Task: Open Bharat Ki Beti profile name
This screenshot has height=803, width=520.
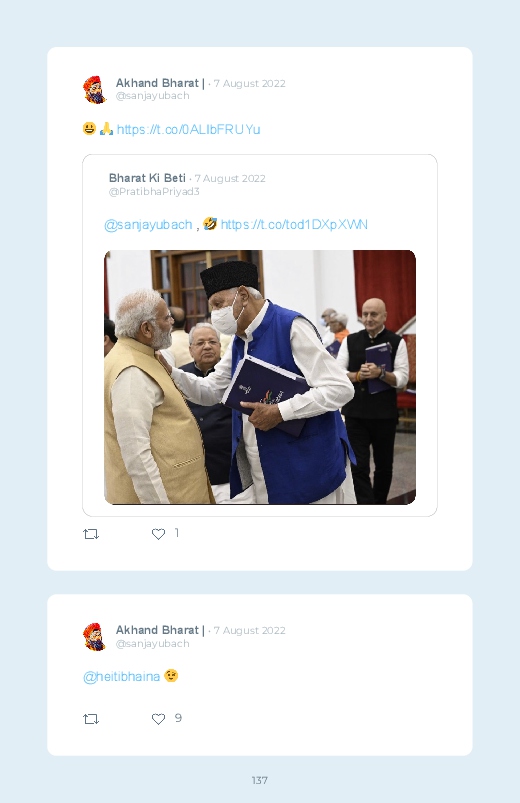Action: click(147, 178)
